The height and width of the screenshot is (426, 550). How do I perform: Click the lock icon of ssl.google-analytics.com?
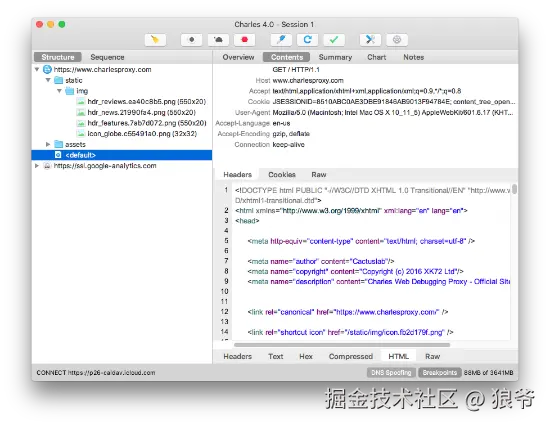tap(47, 166)
